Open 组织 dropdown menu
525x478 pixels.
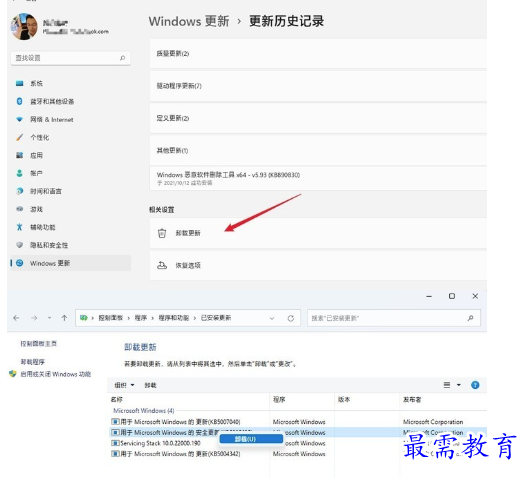(x=124, y=385)
